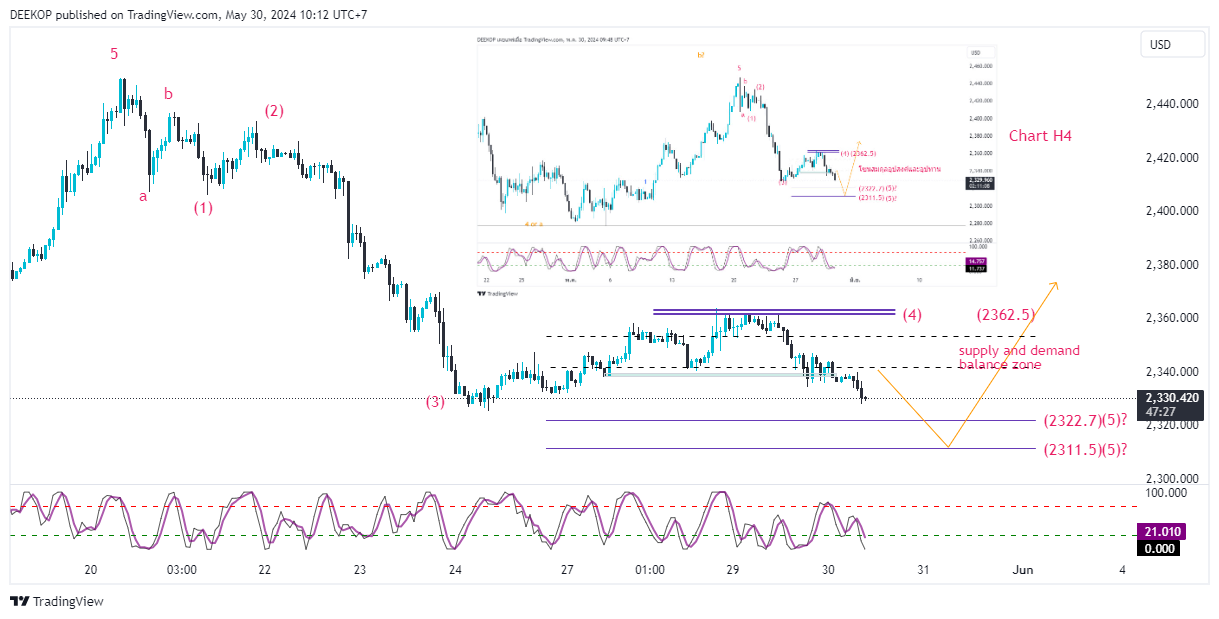Viewport: 1219px width, 619px height.
Task: Click the 100.000 oscillator scale label
Action: [1166, 493]
